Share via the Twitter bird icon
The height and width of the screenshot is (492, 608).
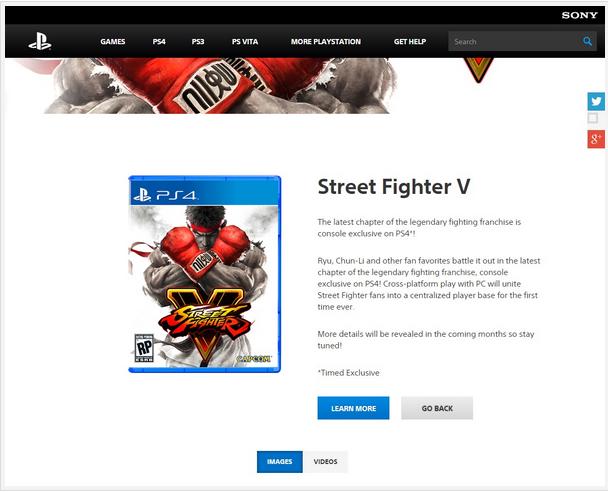pos(596,102)
